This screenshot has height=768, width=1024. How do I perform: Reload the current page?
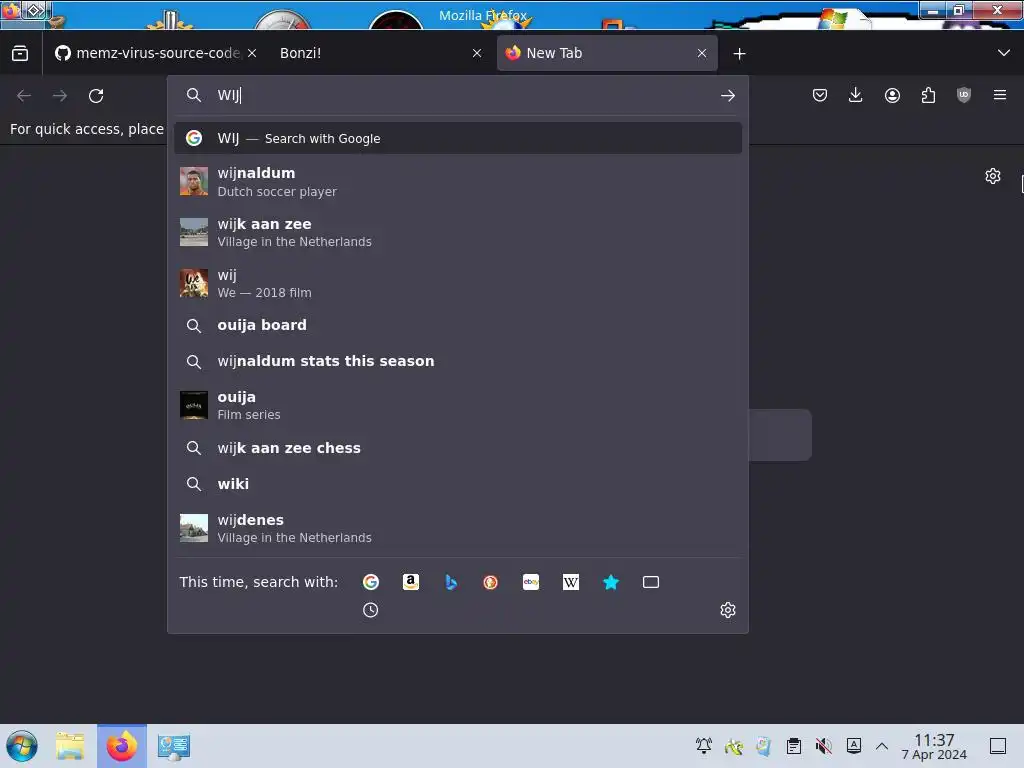[x=96, y=96]
